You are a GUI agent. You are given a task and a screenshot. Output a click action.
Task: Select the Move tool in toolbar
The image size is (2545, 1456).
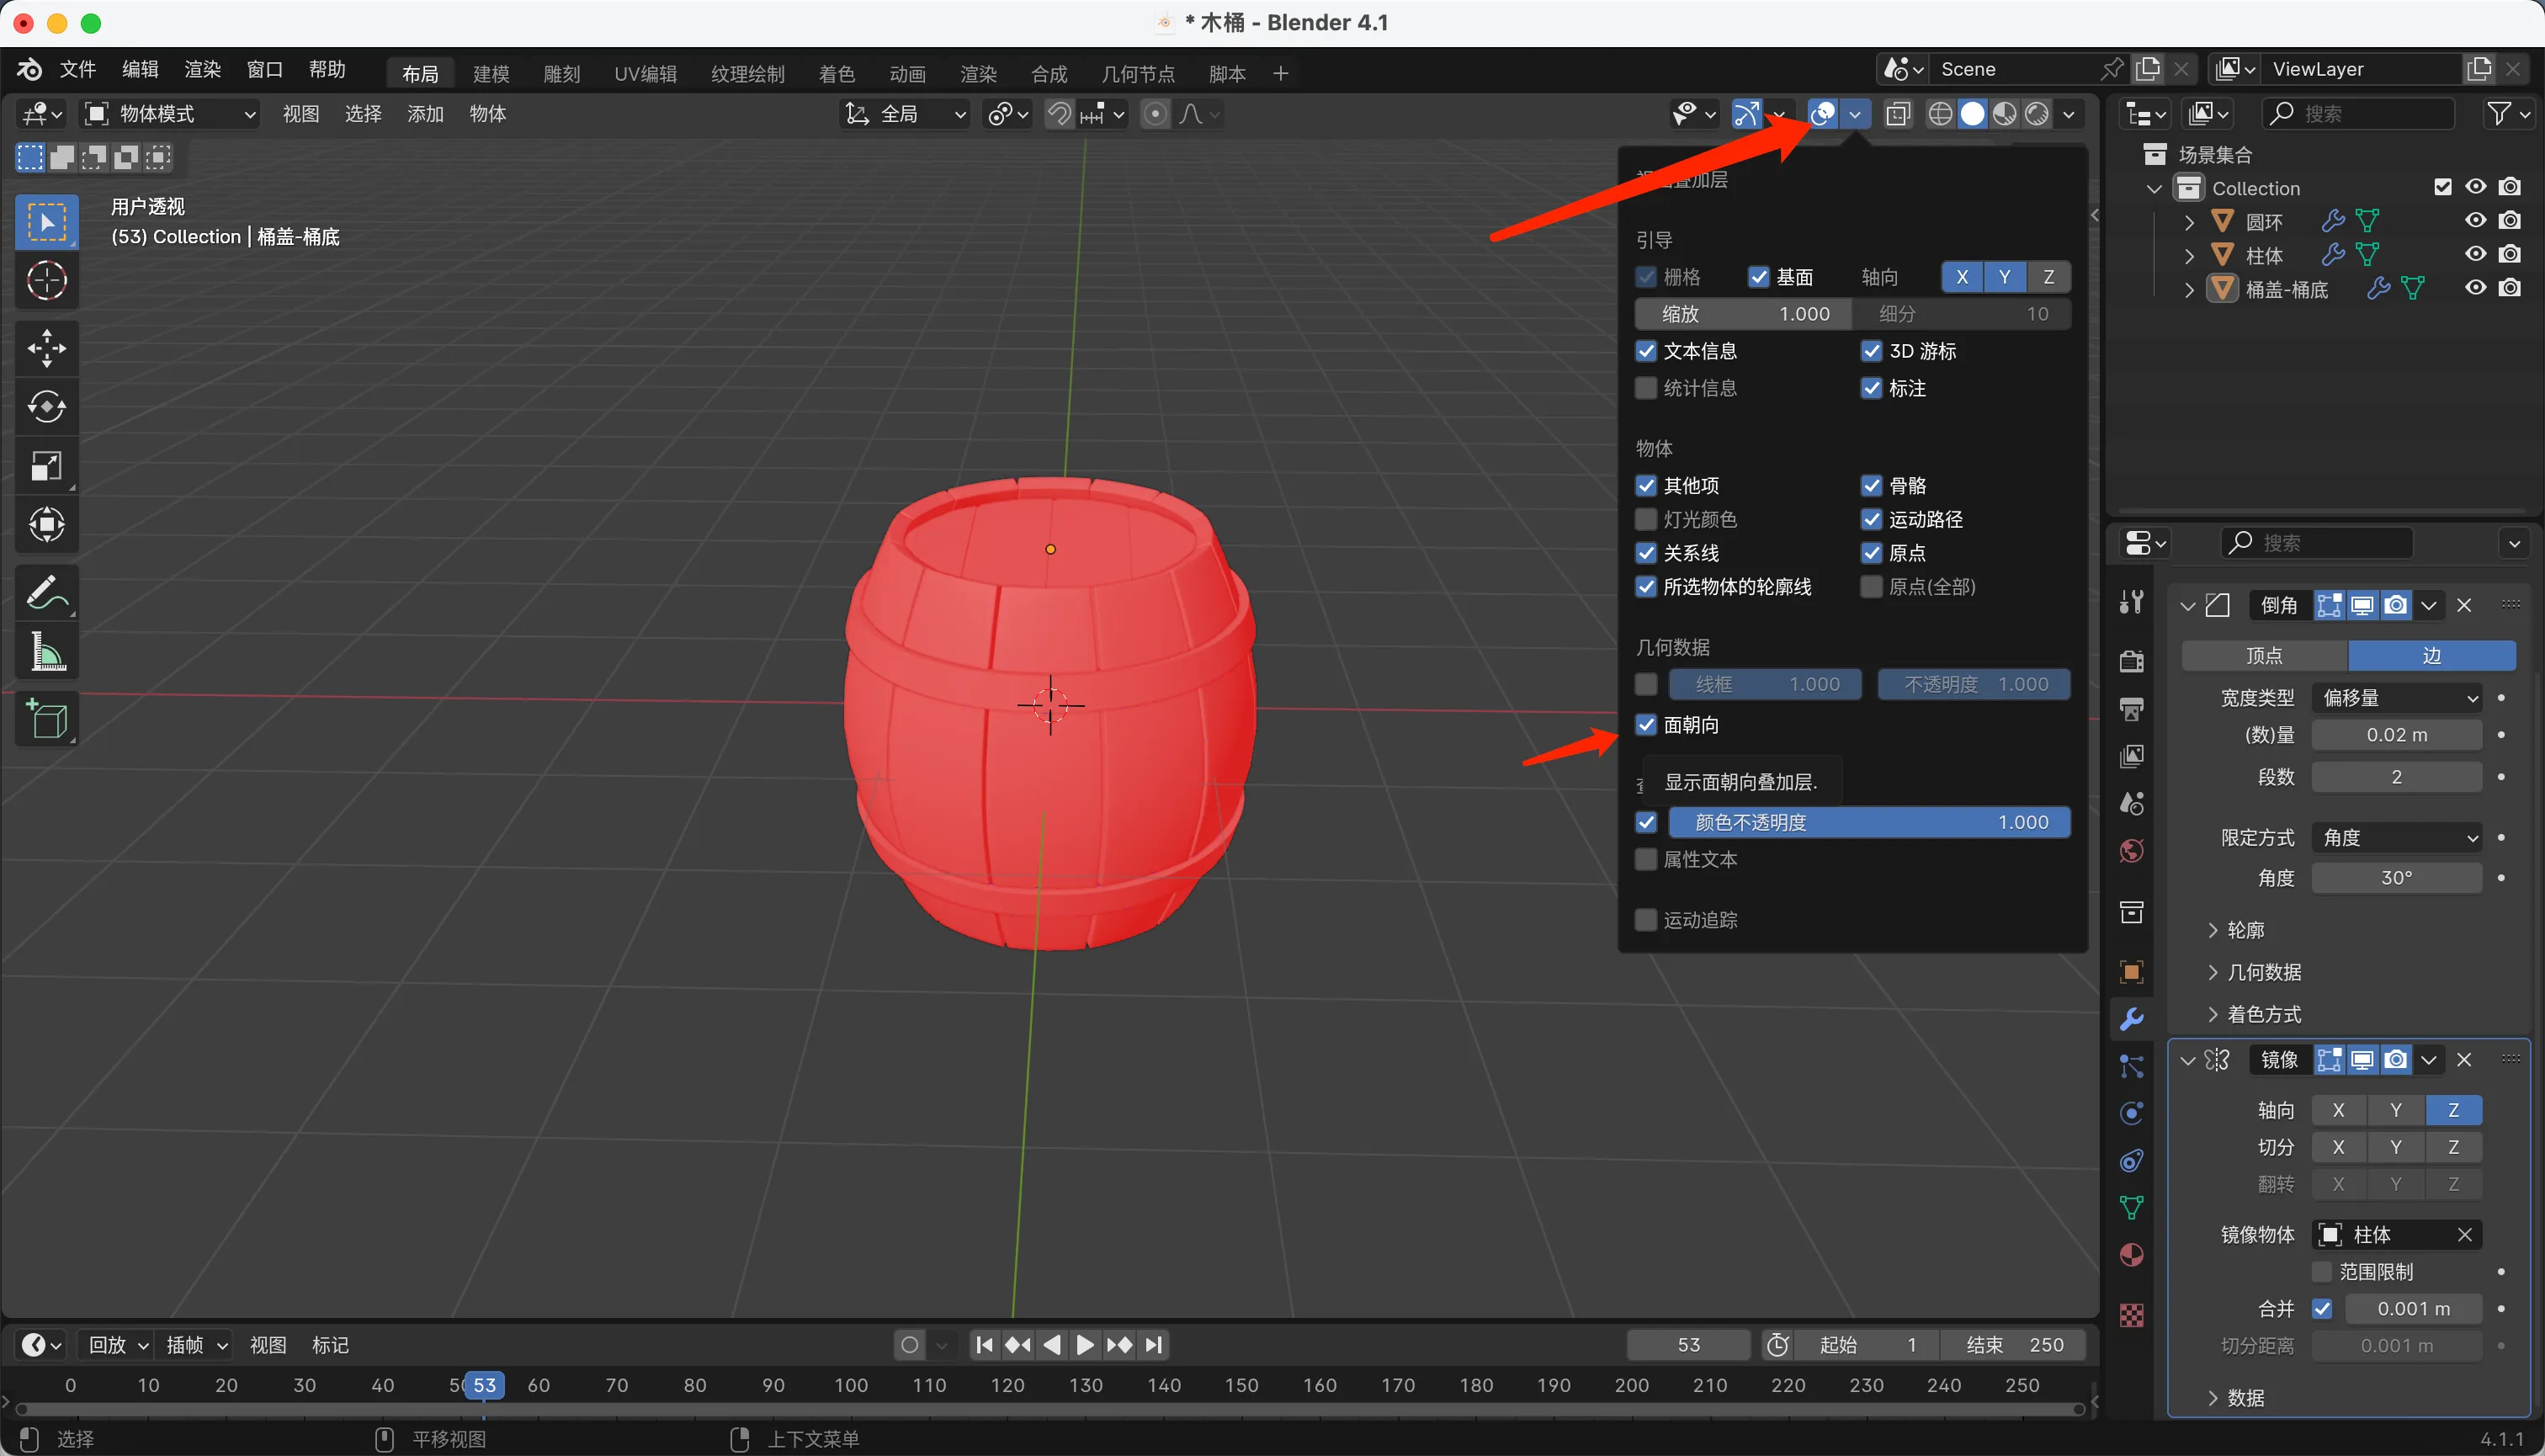(46, 348)
